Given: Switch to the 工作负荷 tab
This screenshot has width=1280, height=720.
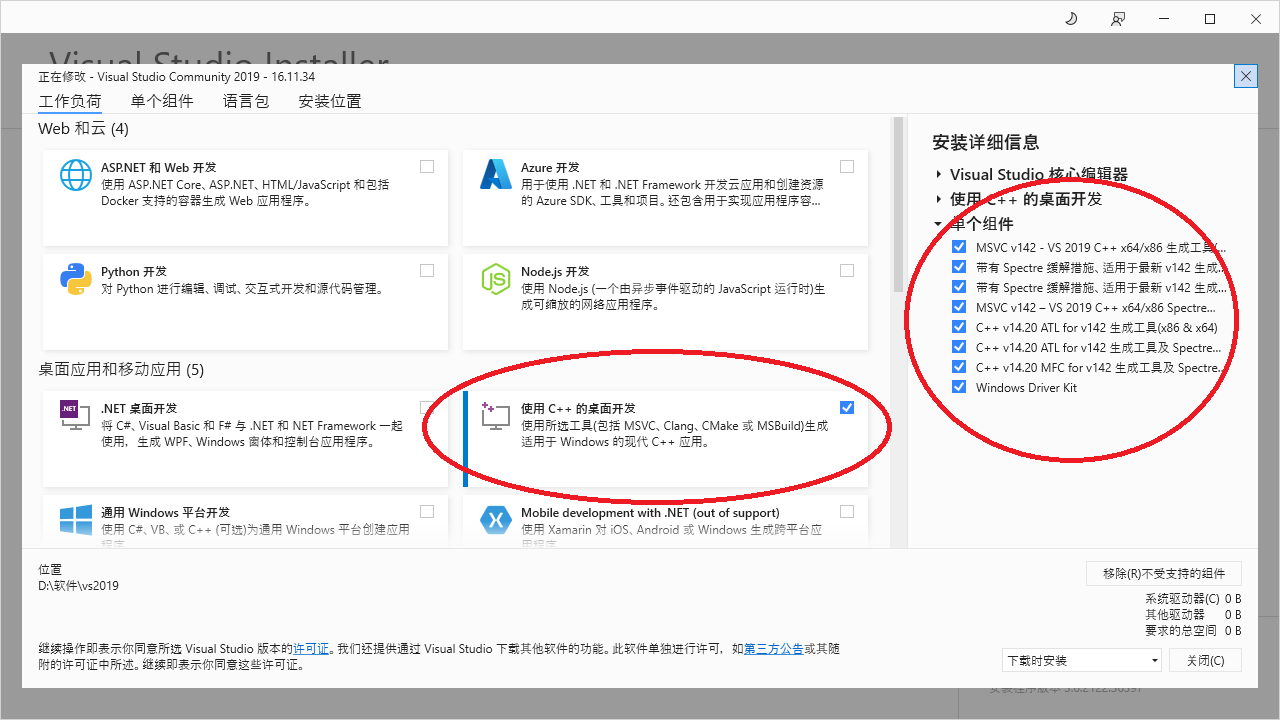Looking at the screenshot, I should [x=70, y=102].
